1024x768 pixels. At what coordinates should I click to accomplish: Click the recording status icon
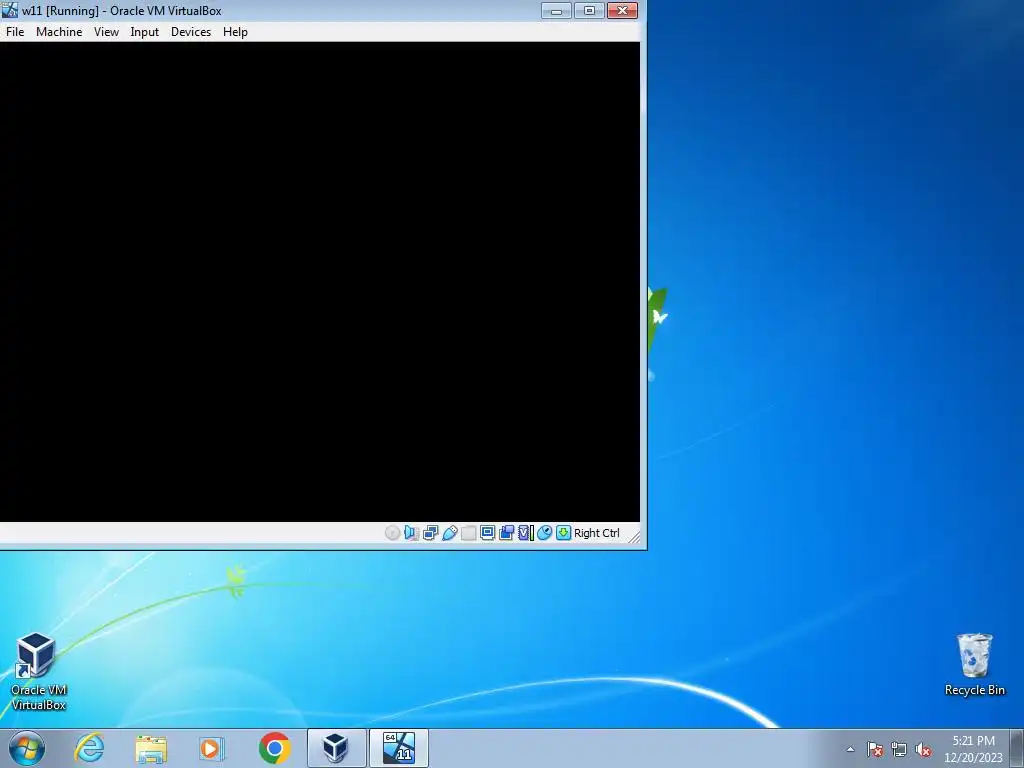click(x=506, y=533)
